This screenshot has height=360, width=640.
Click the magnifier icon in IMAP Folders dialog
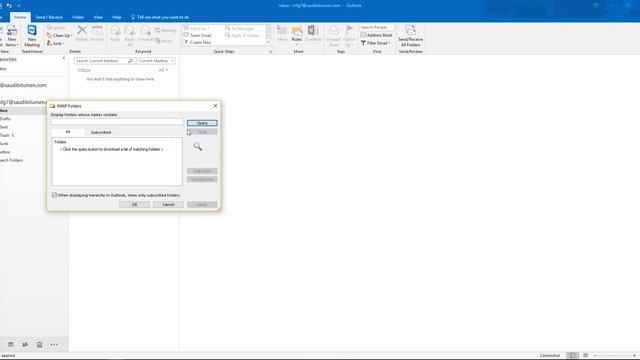(198, 147)
